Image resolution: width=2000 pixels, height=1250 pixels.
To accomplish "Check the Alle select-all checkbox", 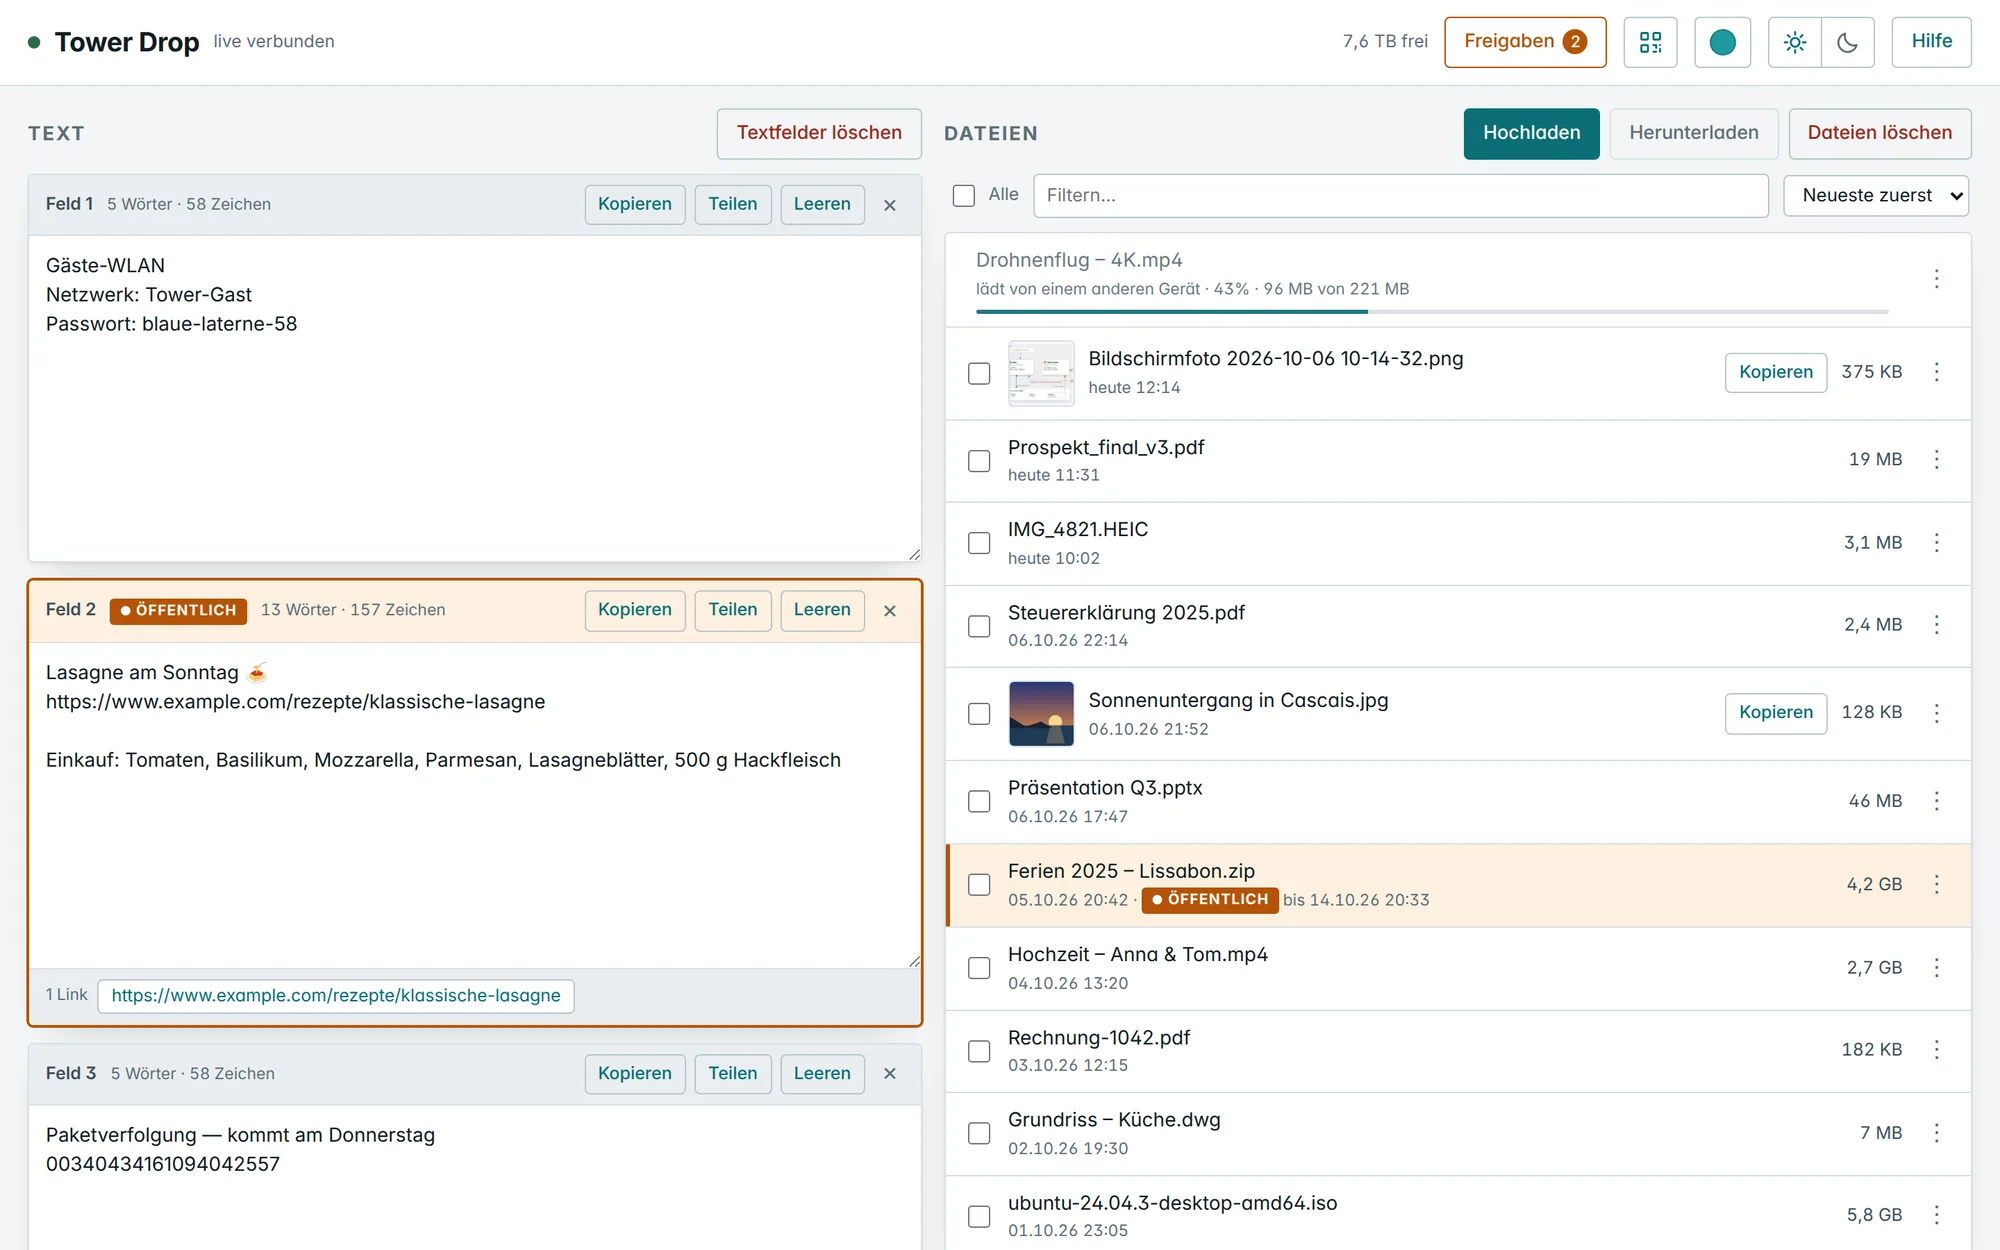I will pos(964,195).
